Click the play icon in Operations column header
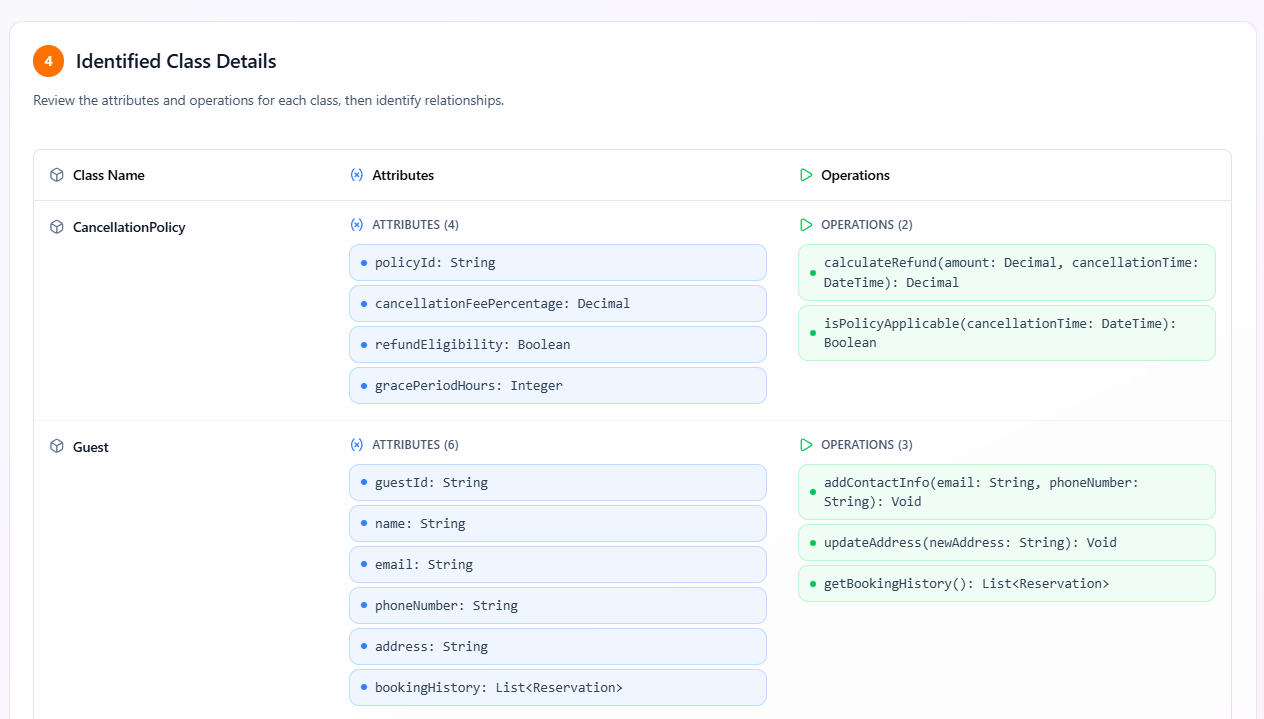Screen dimensions: 1264x719 [806, 175]
